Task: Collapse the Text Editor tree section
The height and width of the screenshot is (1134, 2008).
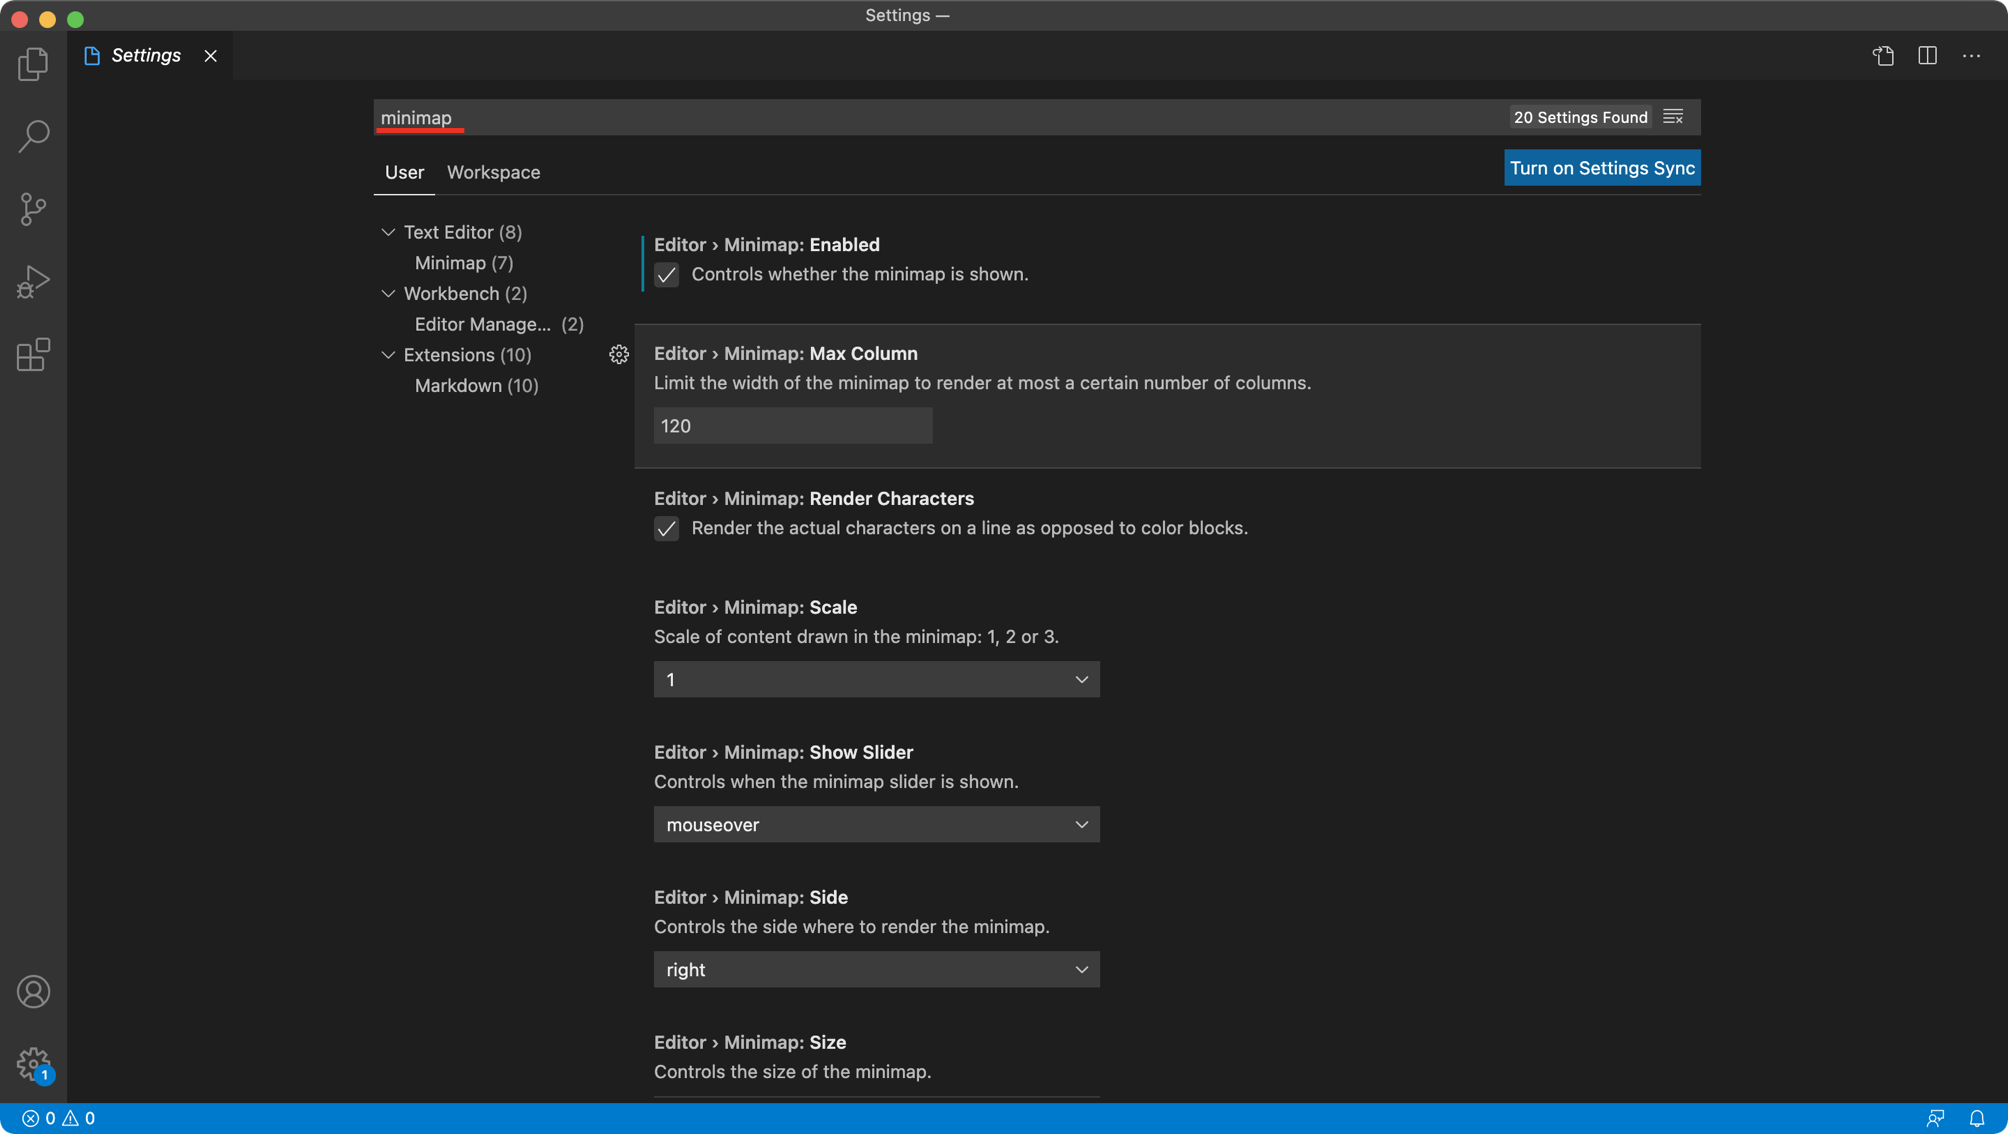Action: (388, 232)
